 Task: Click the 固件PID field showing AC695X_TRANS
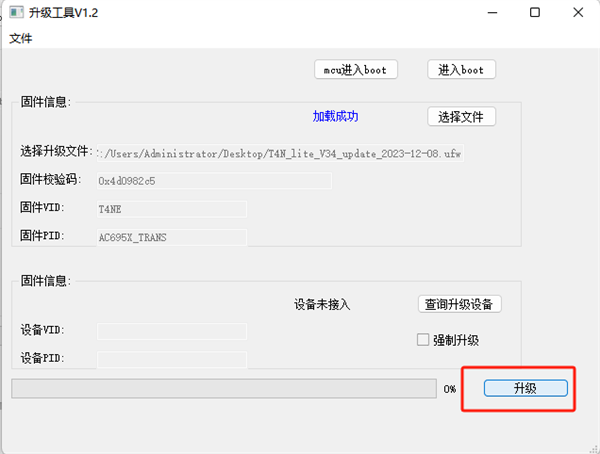point(171,237)
